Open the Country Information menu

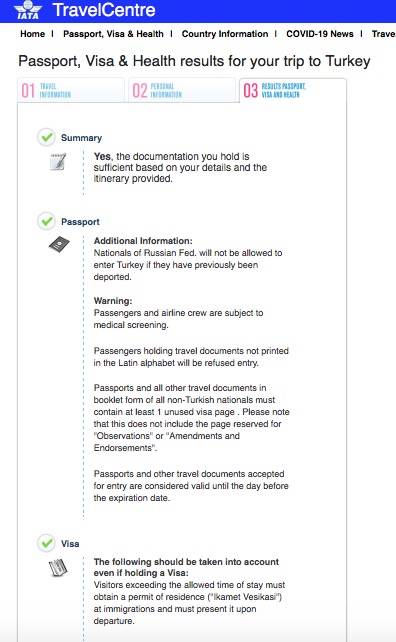[x=225, y=34]
